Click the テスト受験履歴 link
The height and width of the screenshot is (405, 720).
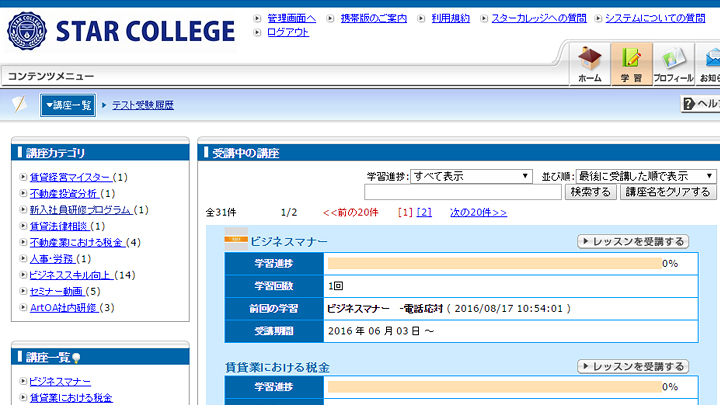[142, 105]
